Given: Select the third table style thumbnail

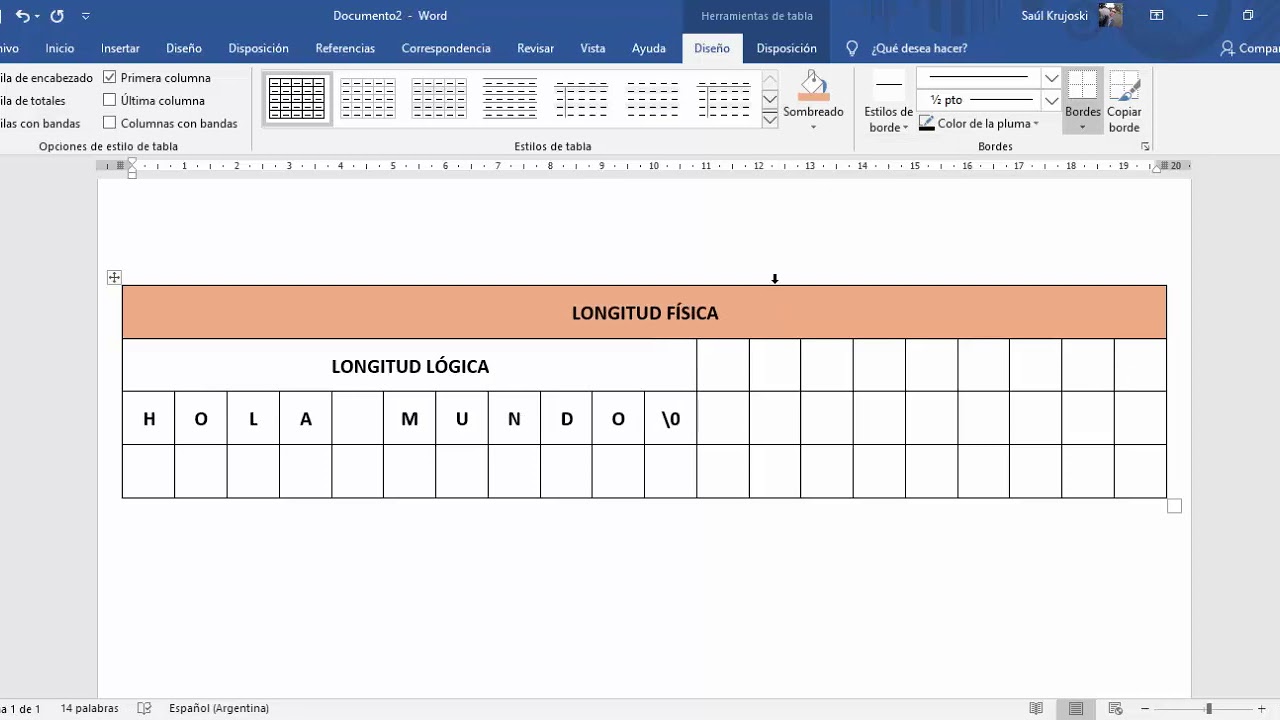Looking at the screenshot, I should click(439, 98).
